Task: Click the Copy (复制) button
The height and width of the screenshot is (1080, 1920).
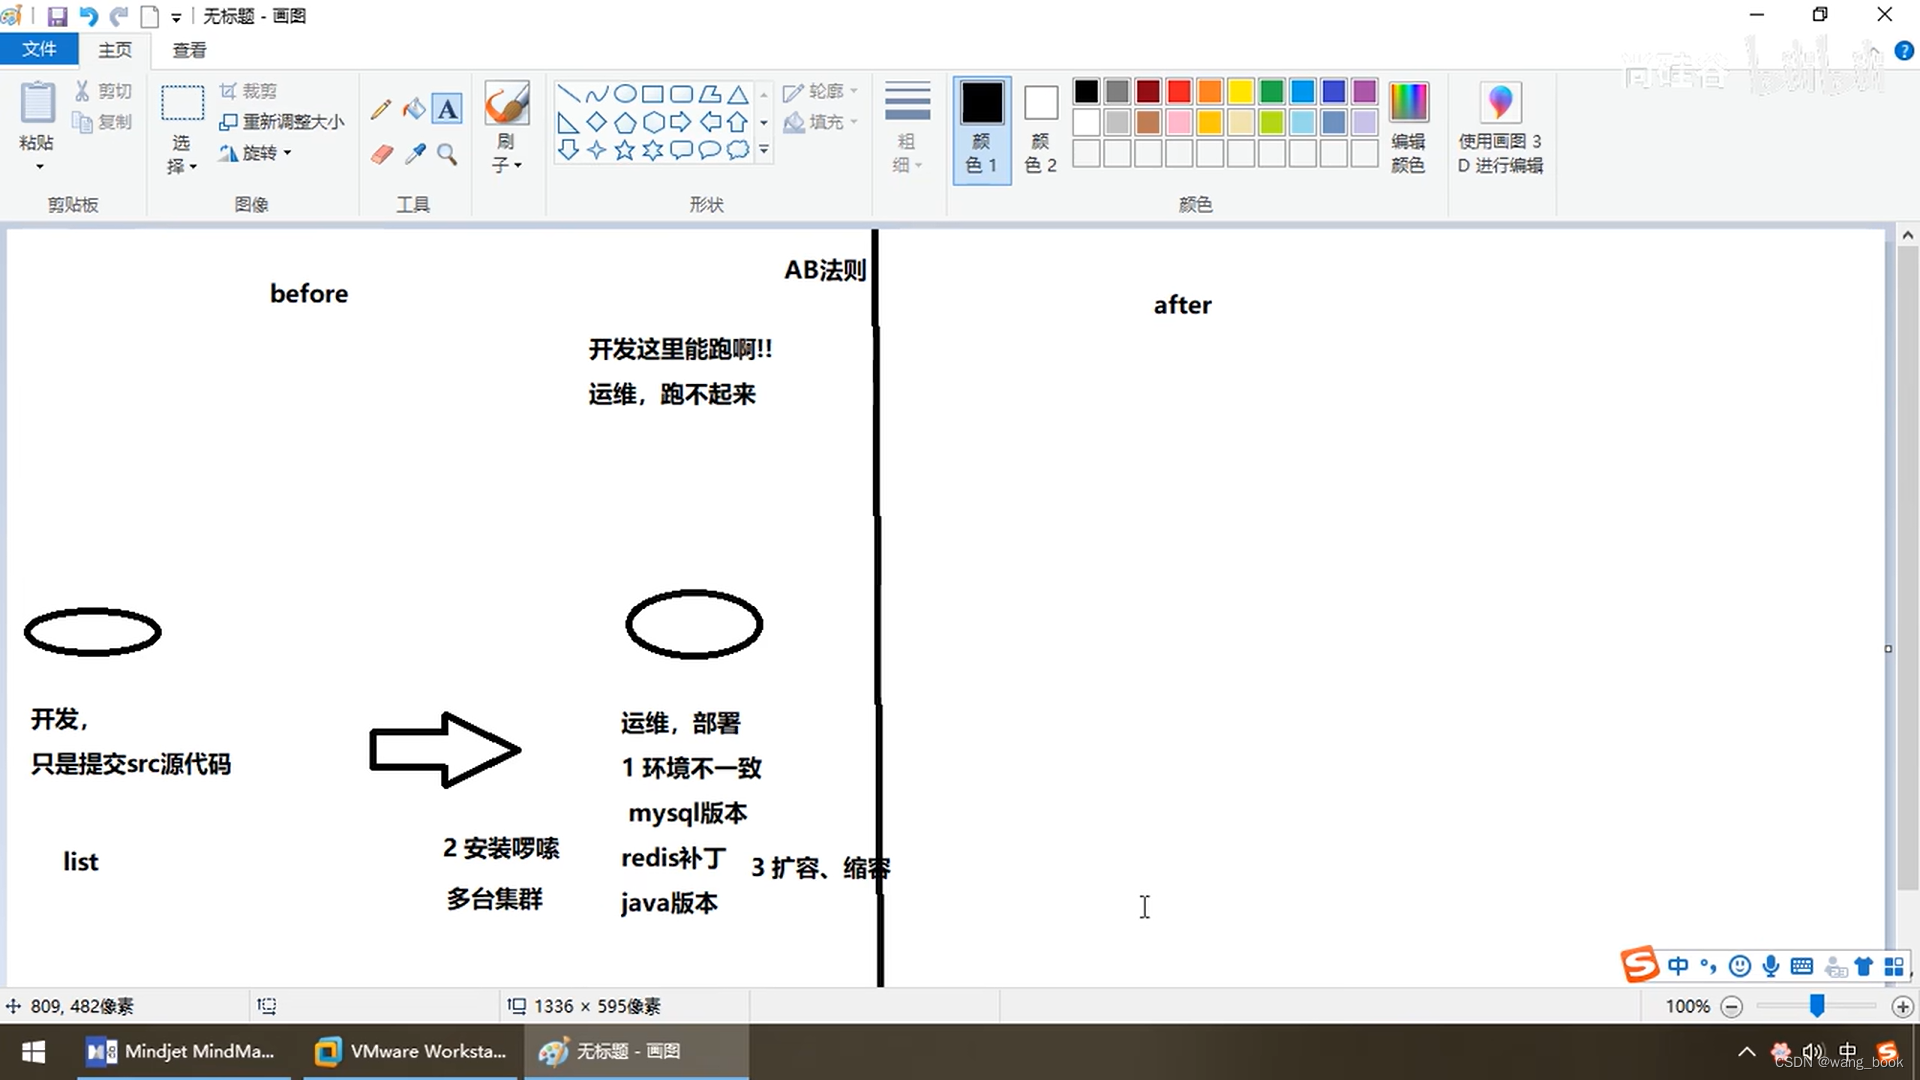Action: [103, 122]
